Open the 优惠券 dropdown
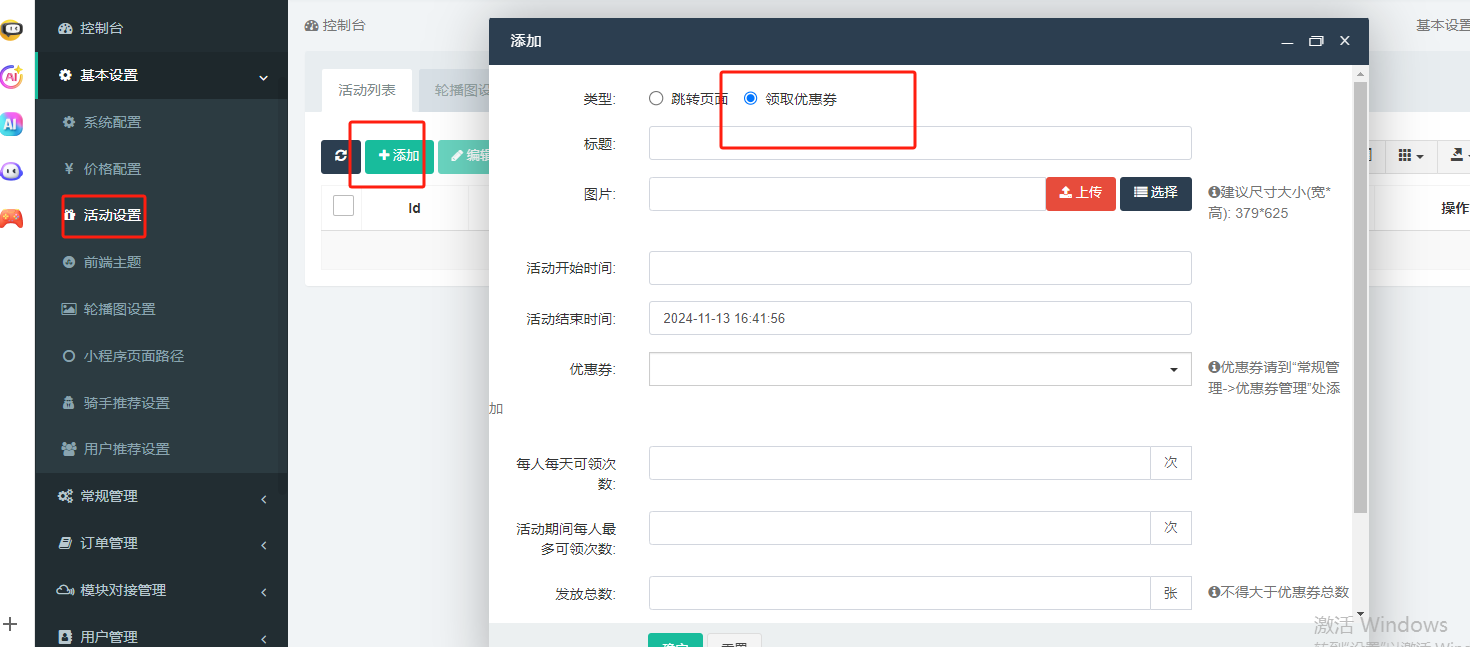The height and width of the screenshot is (647, 1470). pyautogui.click(x=920, y=369)
